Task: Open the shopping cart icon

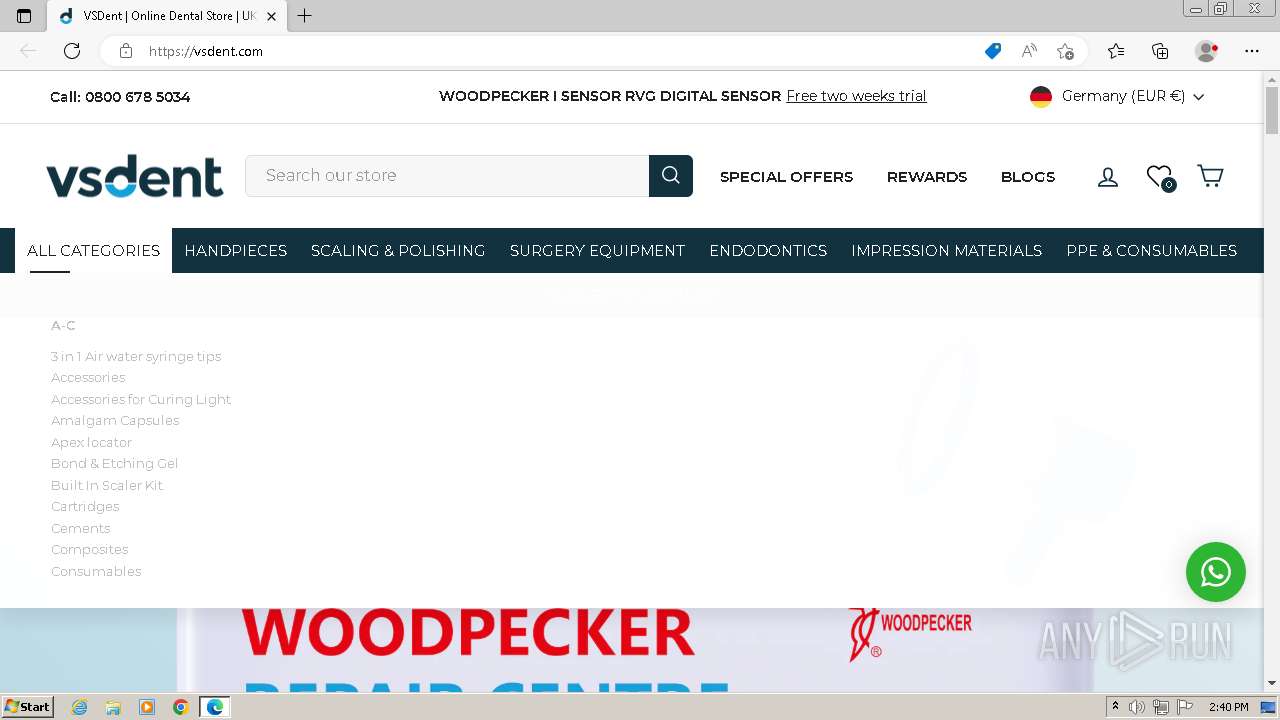Action: tap(1210, 177)
